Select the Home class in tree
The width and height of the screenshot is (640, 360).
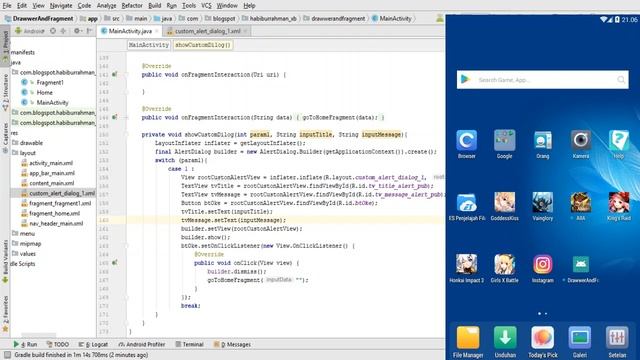pos(44,93)
